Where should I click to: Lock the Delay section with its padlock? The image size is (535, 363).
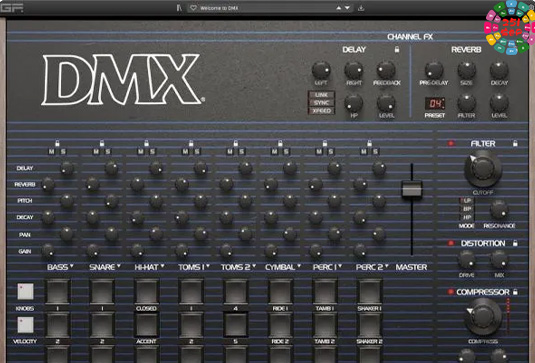(397, 49)
